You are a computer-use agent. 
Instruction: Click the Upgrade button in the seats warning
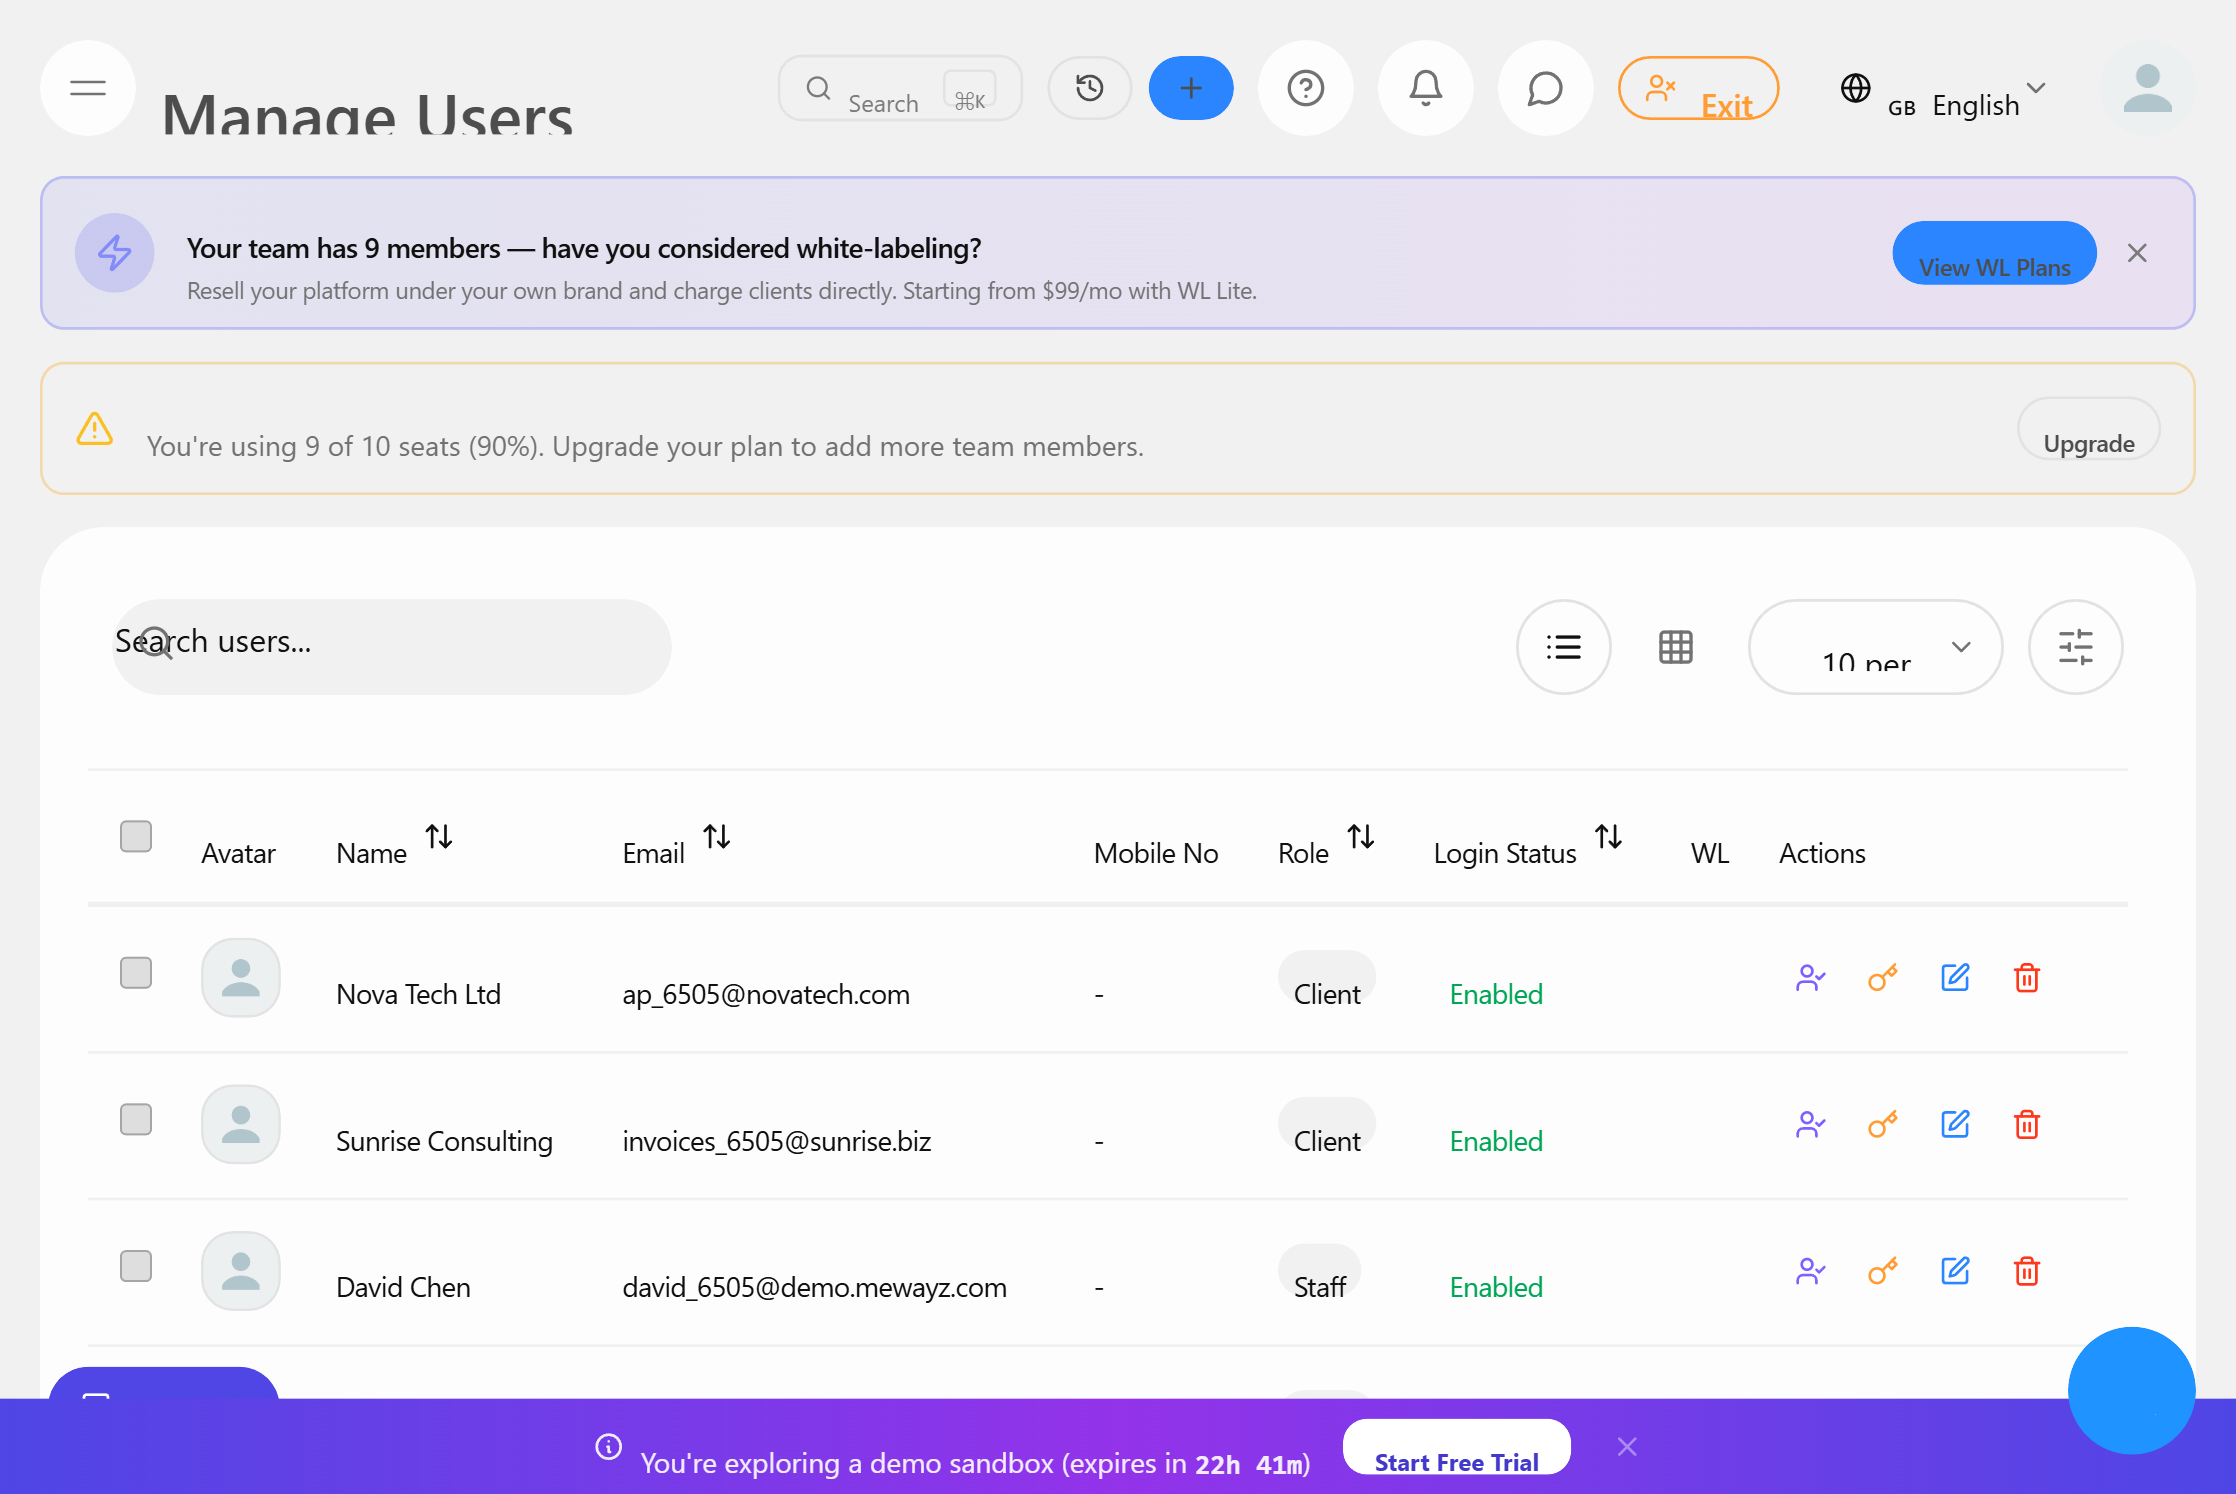2088,443
